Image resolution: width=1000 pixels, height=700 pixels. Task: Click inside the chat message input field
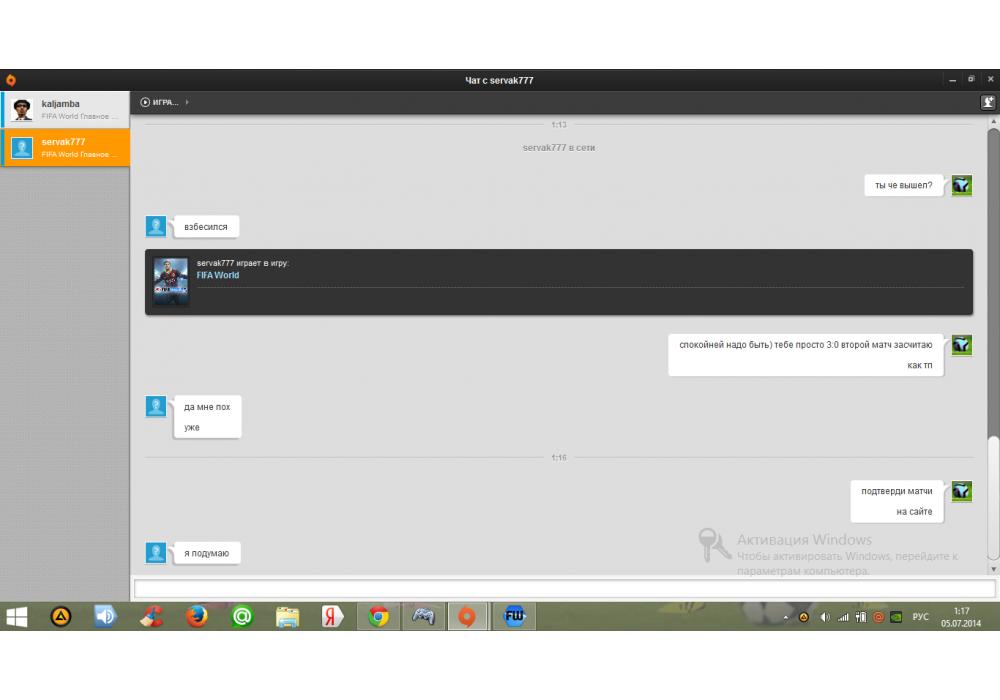(564, 588)
